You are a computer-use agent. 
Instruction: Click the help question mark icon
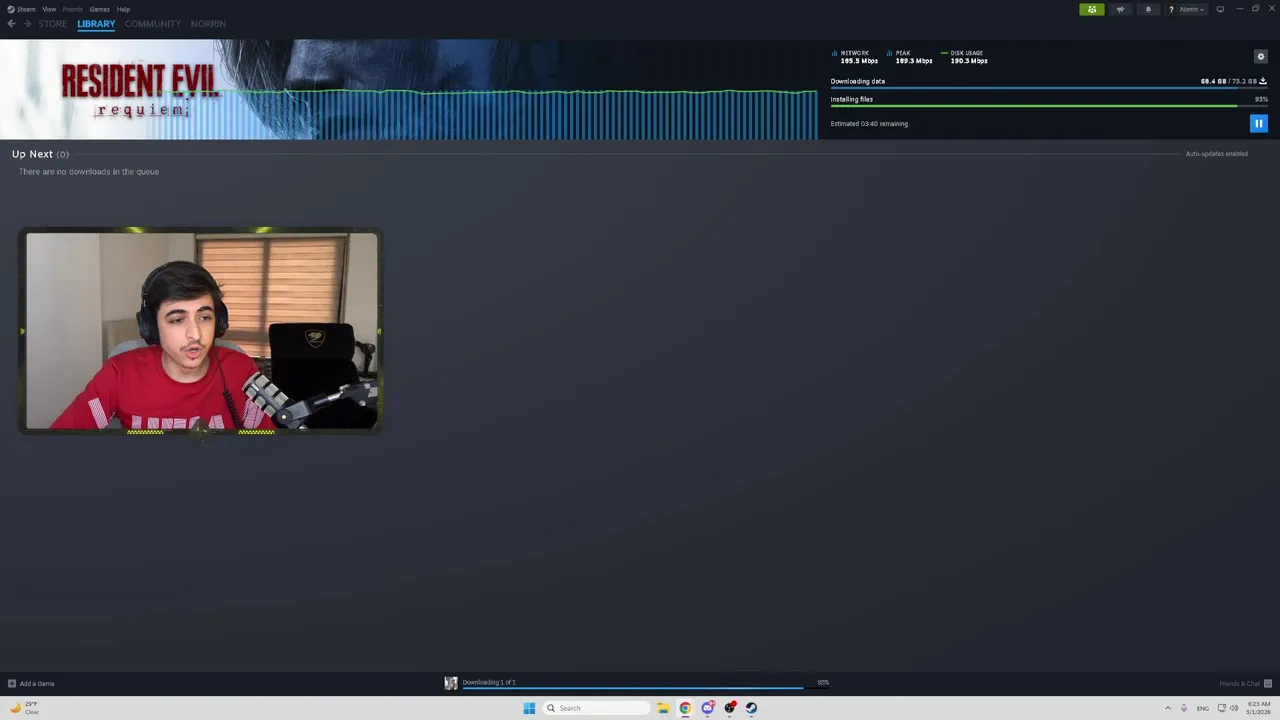tap(1171, 9)
